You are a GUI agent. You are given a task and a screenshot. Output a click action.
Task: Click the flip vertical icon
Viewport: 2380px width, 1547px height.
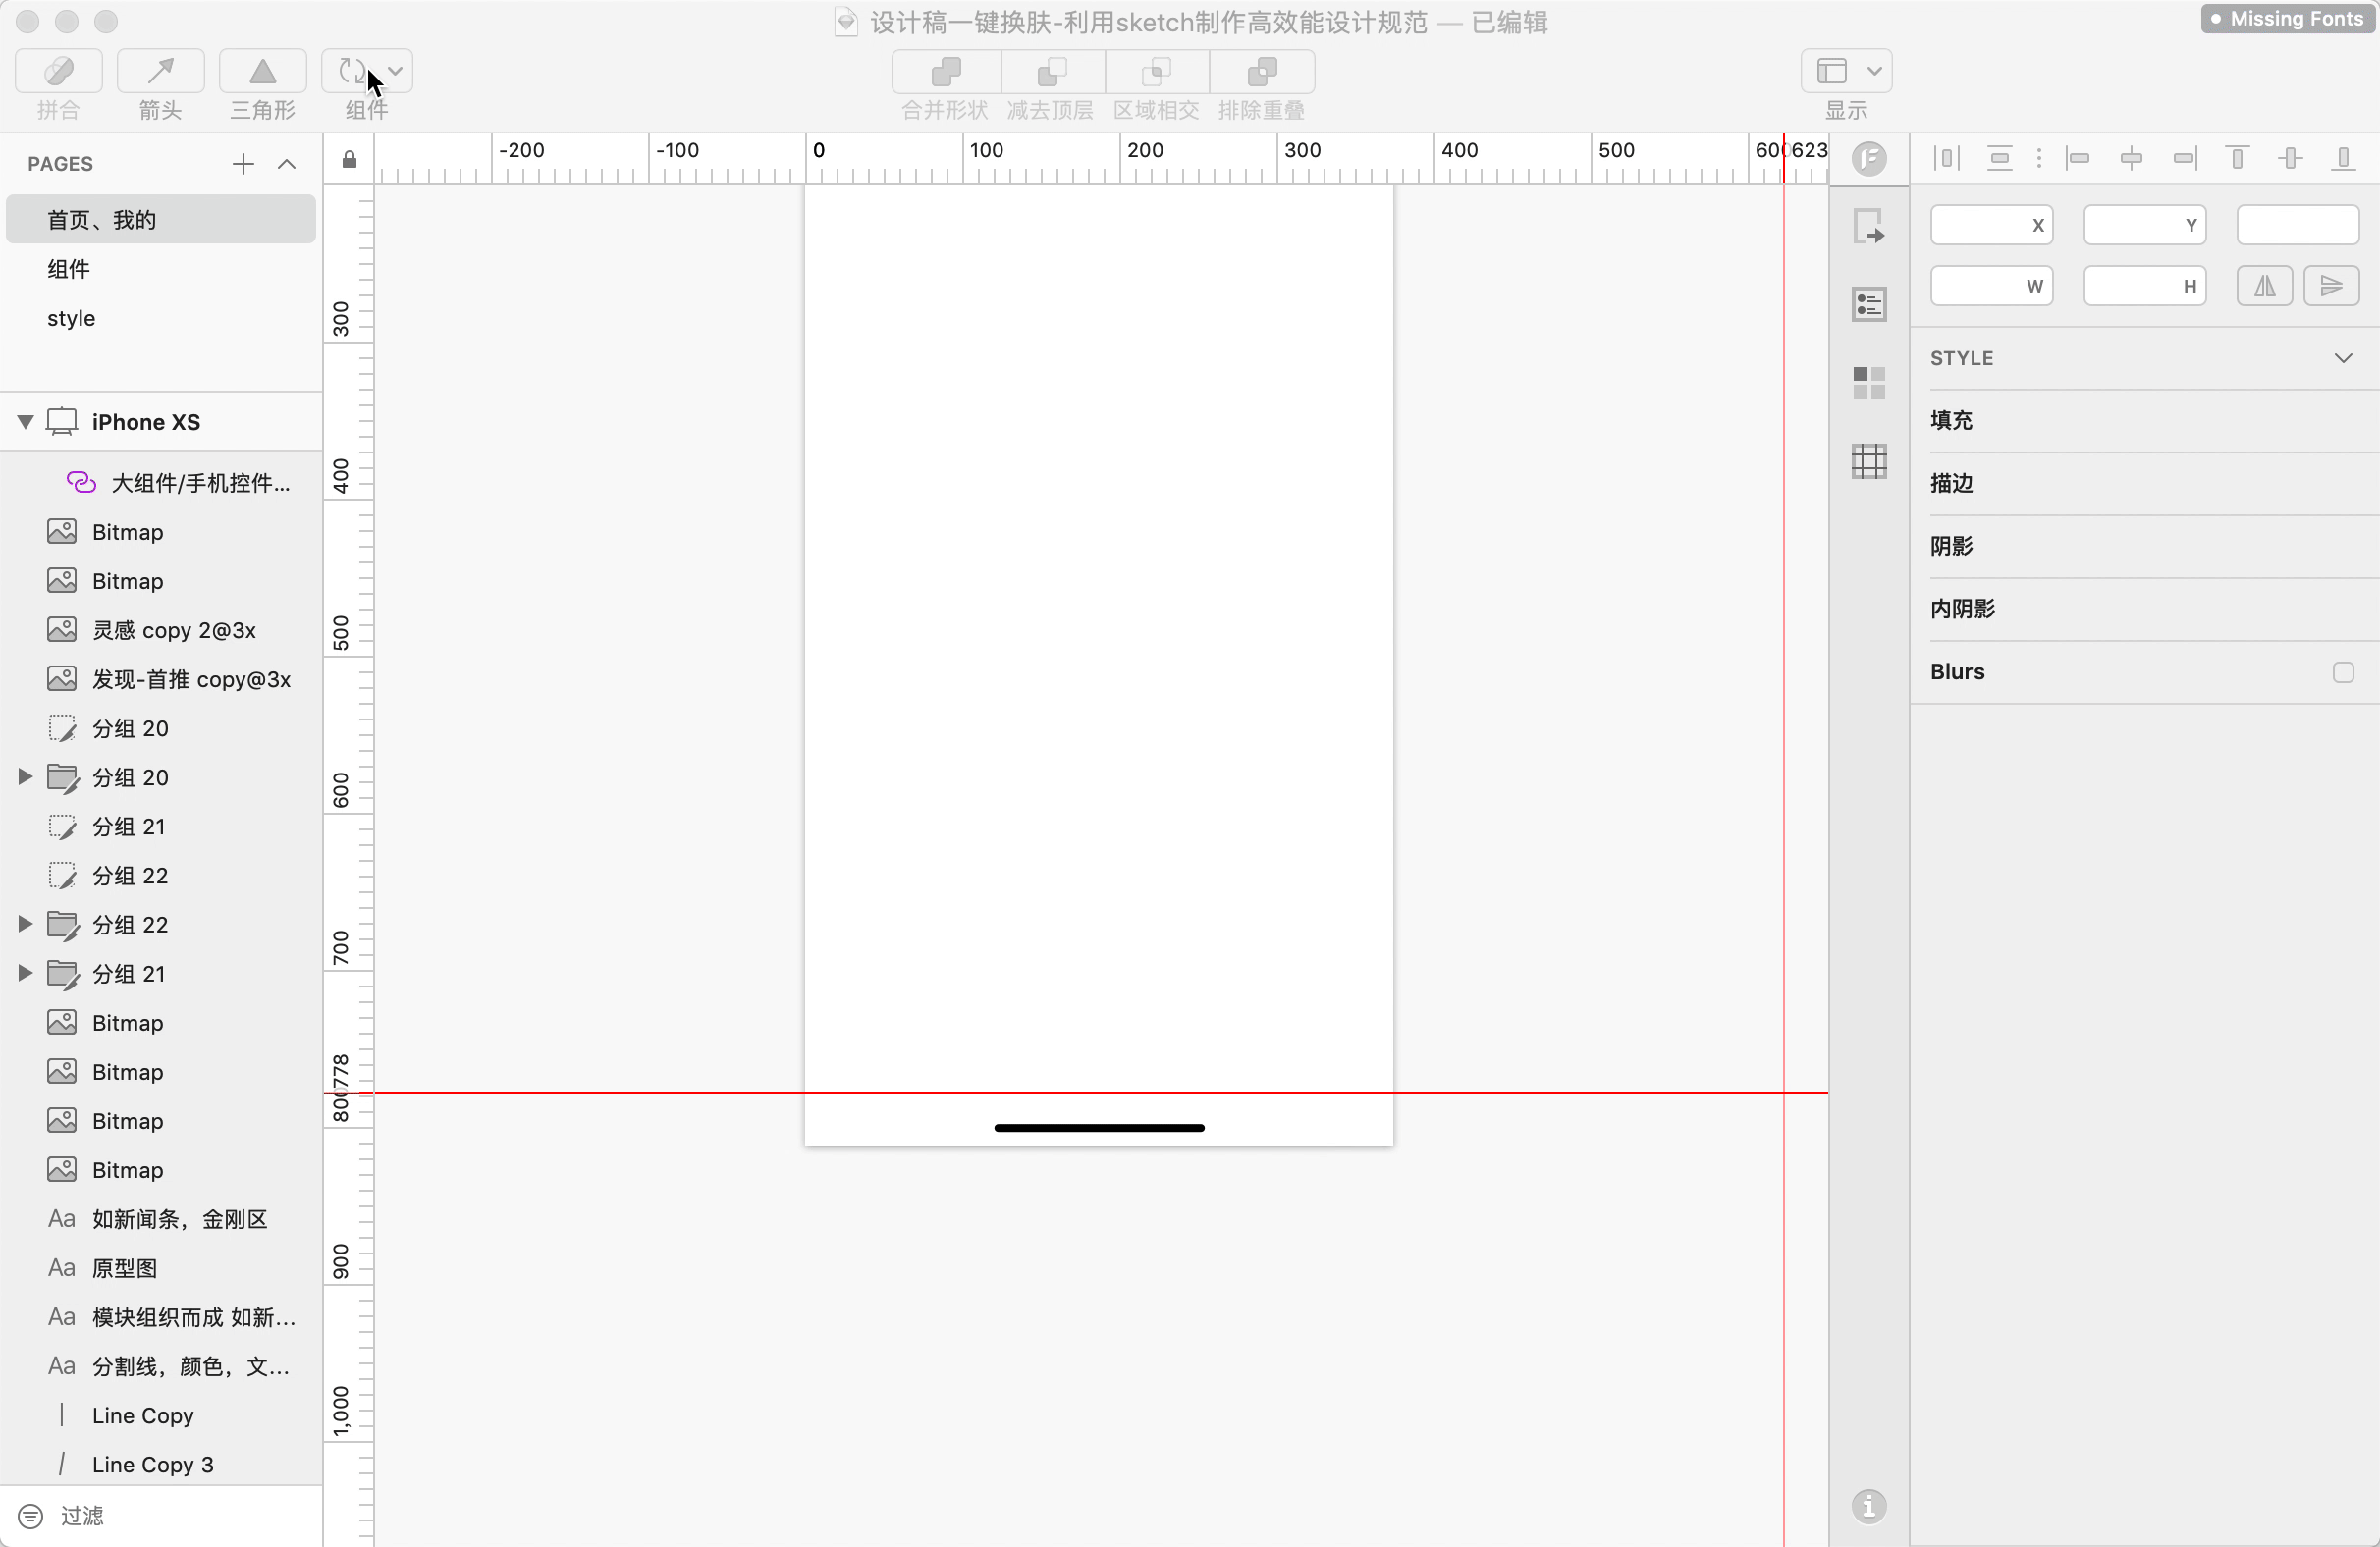[x=2331, y=286]
